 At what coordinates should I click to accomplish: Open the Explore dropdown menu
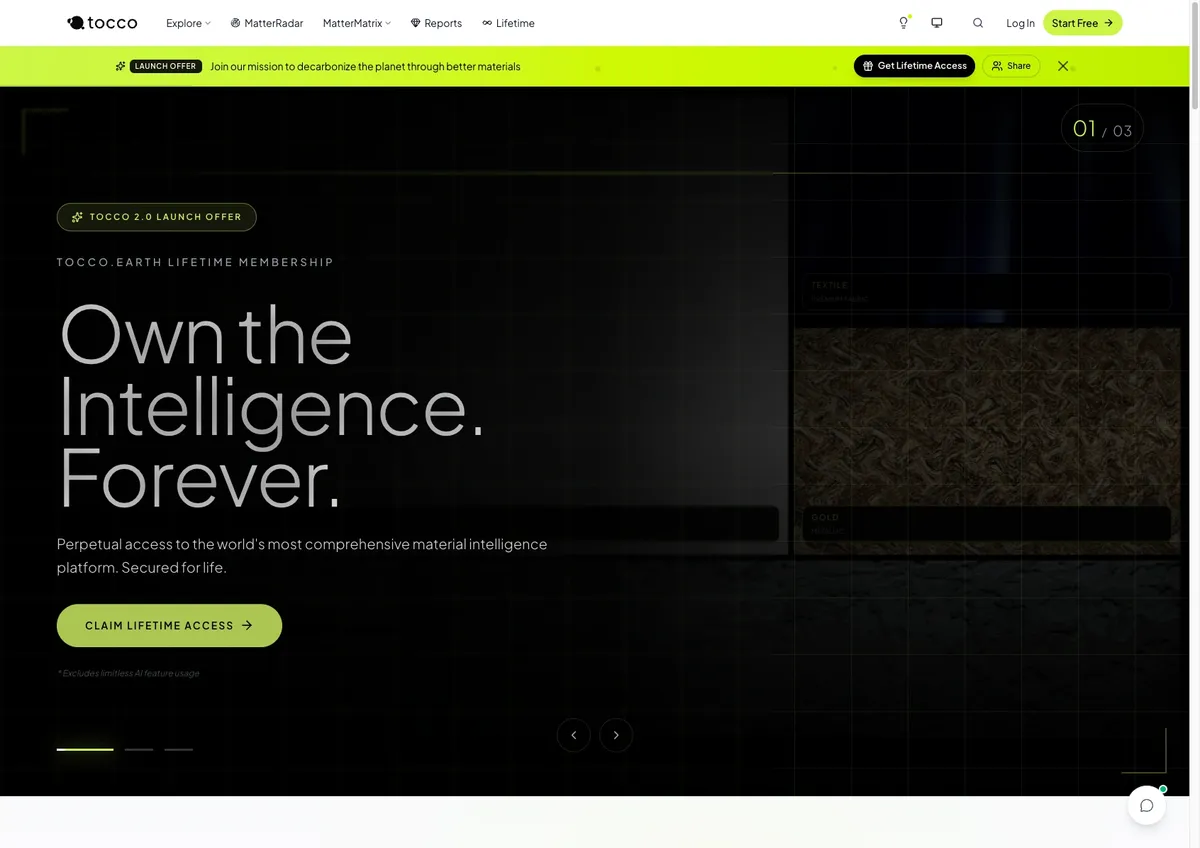pos(188,23)
